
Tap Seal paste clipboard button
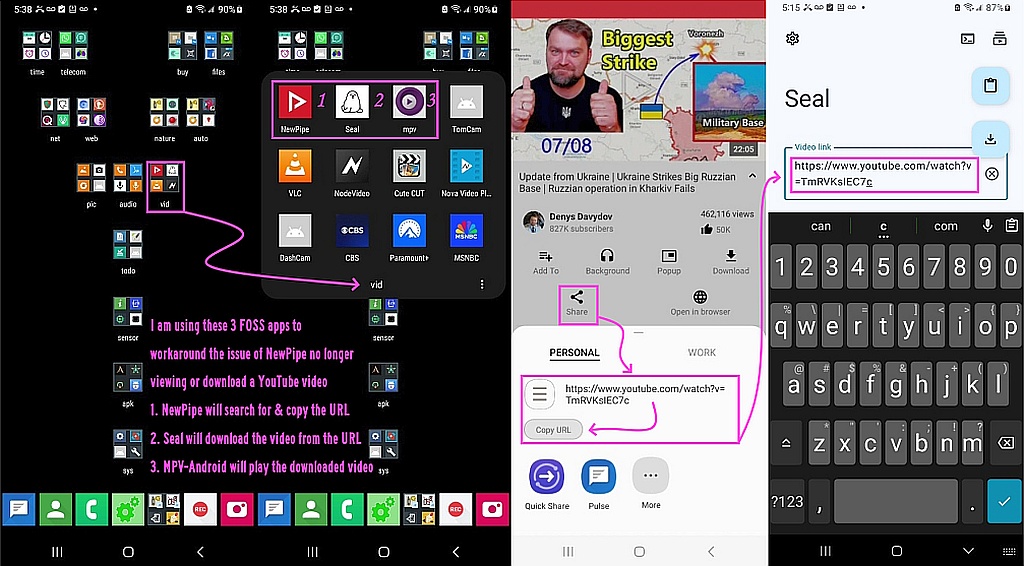(x=990, y=86)
